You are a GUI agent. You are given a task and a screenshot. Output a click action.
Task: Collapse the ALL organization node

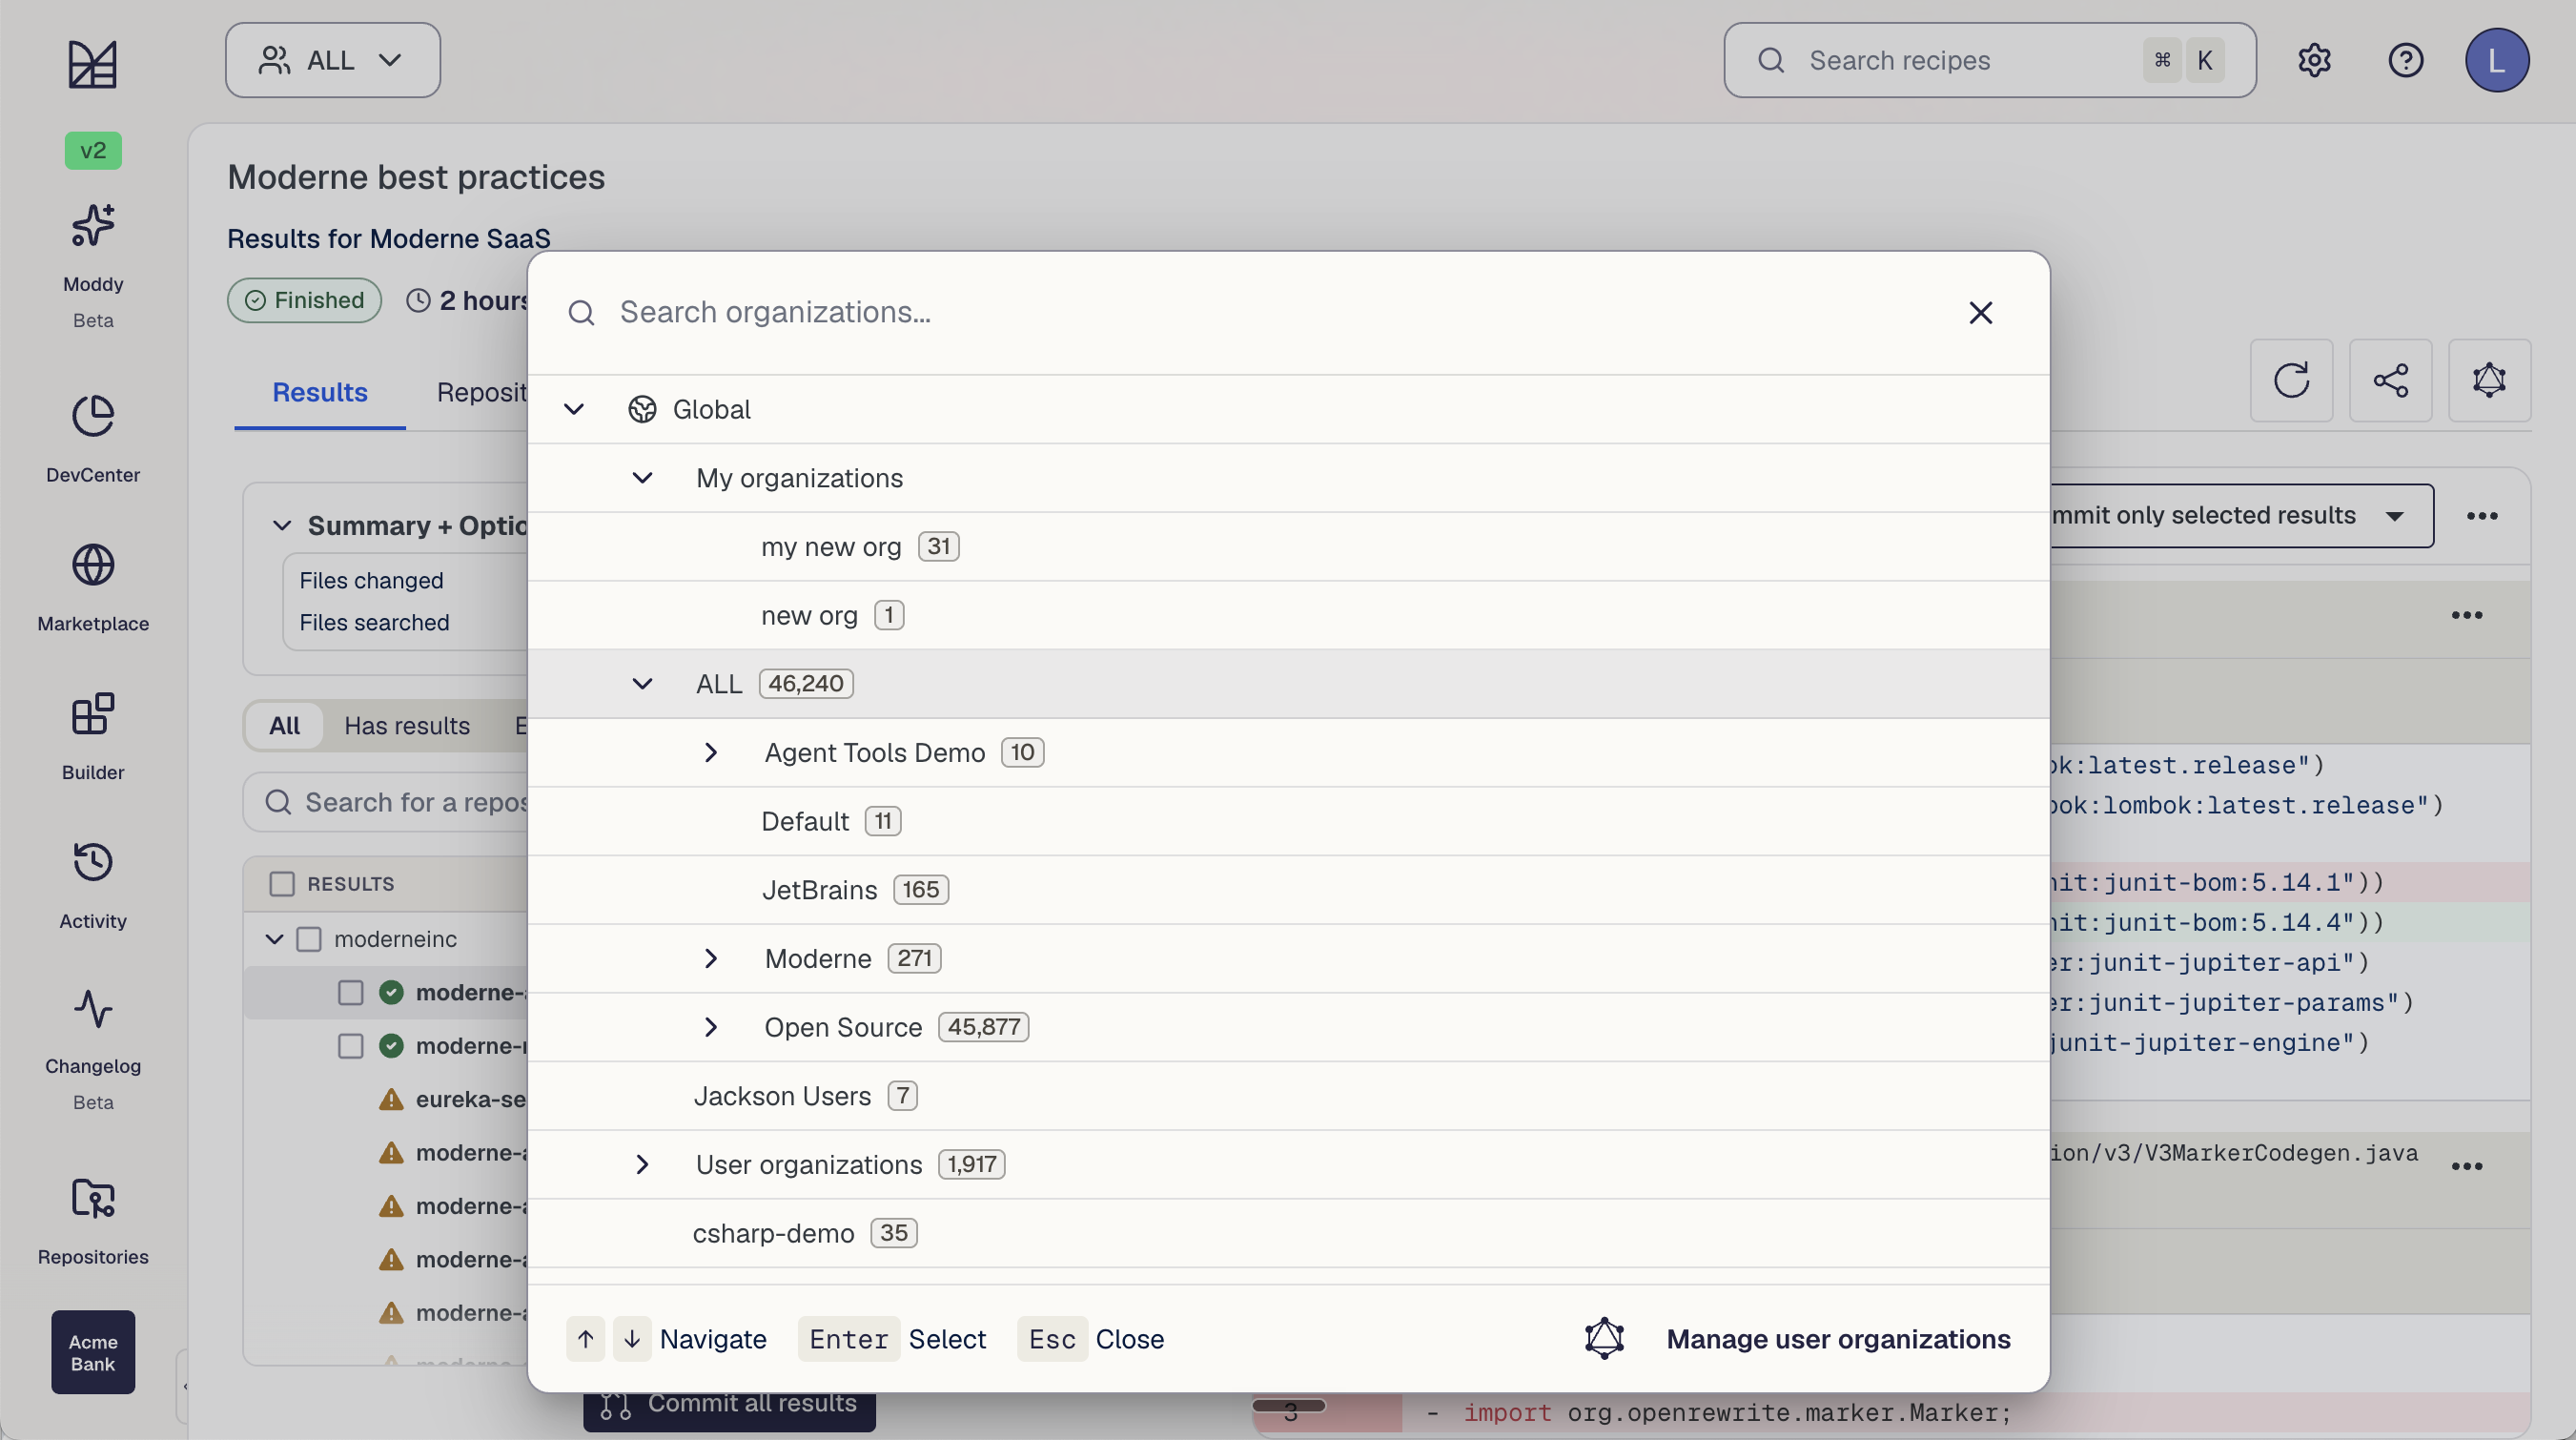(x=642, y=684)
